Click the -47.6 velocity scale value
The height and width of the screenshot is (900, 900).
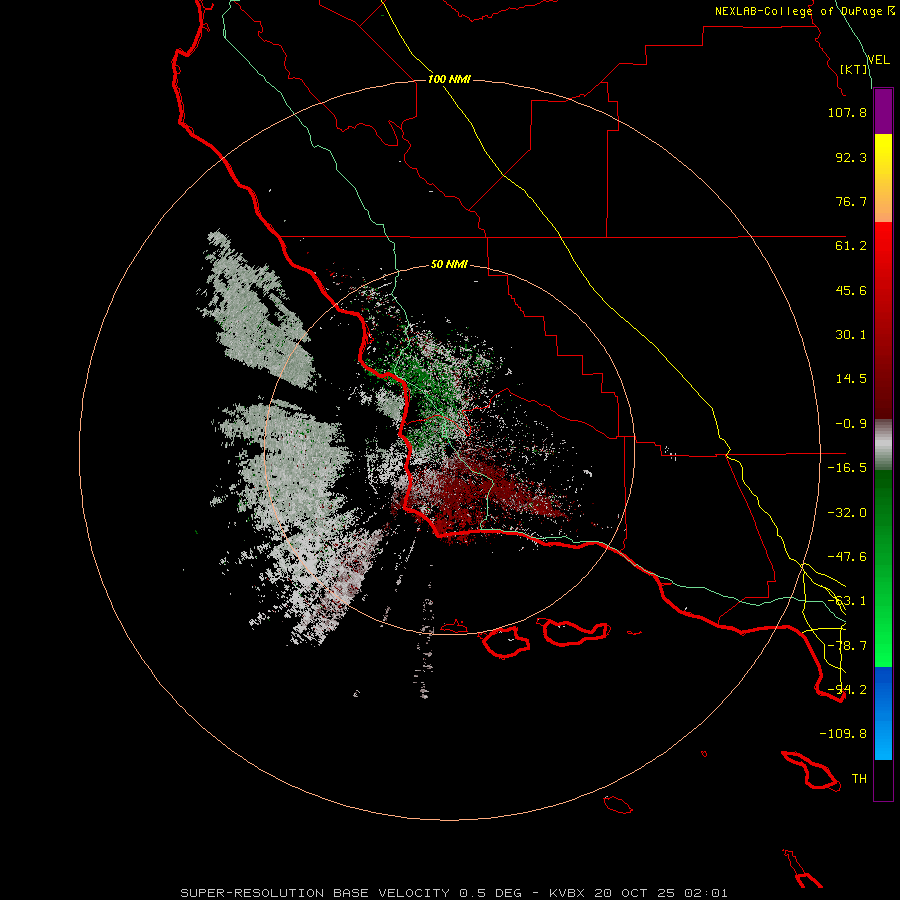tap(847, 557)
